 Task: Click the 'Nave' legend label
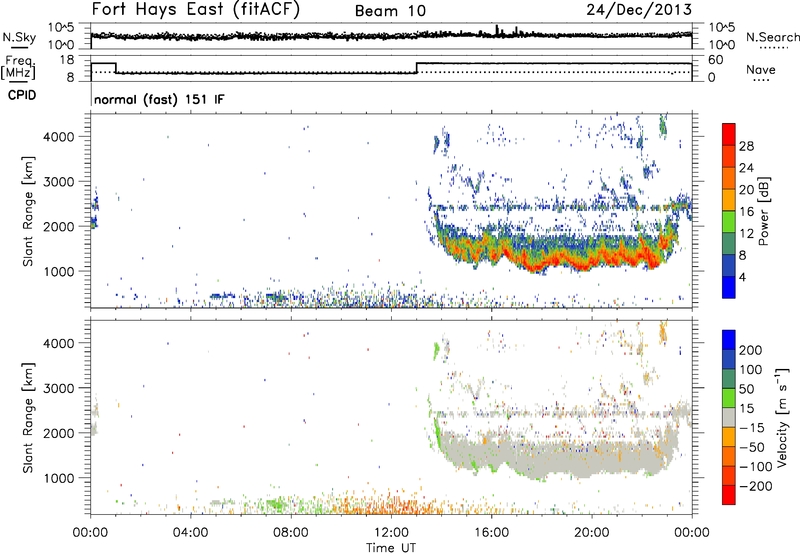[760, 69]
